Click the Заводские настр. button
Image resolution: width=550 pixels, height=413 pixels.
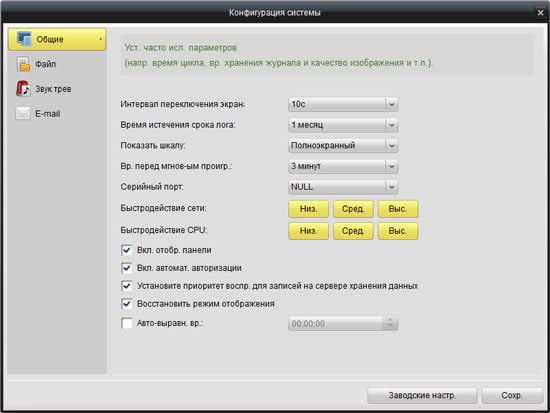tap(422, 395)
